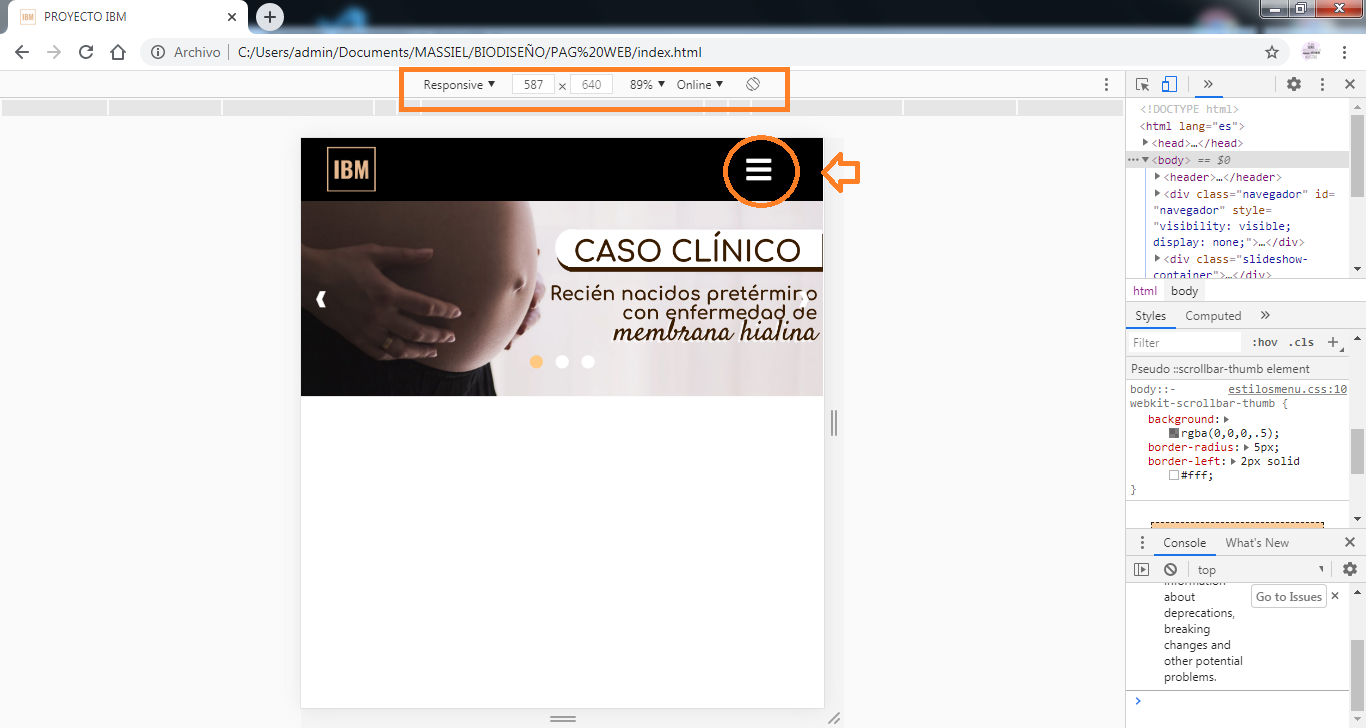
Task: Open a new browser tab
Action: [270, 17]
